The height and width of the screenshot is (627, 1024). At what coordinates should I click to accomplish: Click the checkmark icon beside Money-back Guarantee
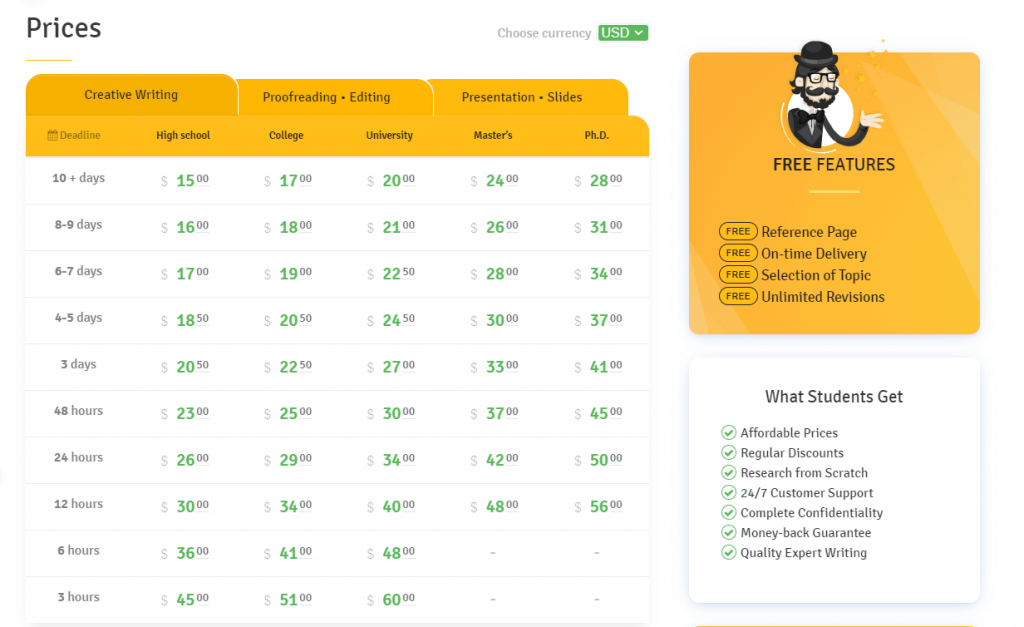tap(729, 532)
